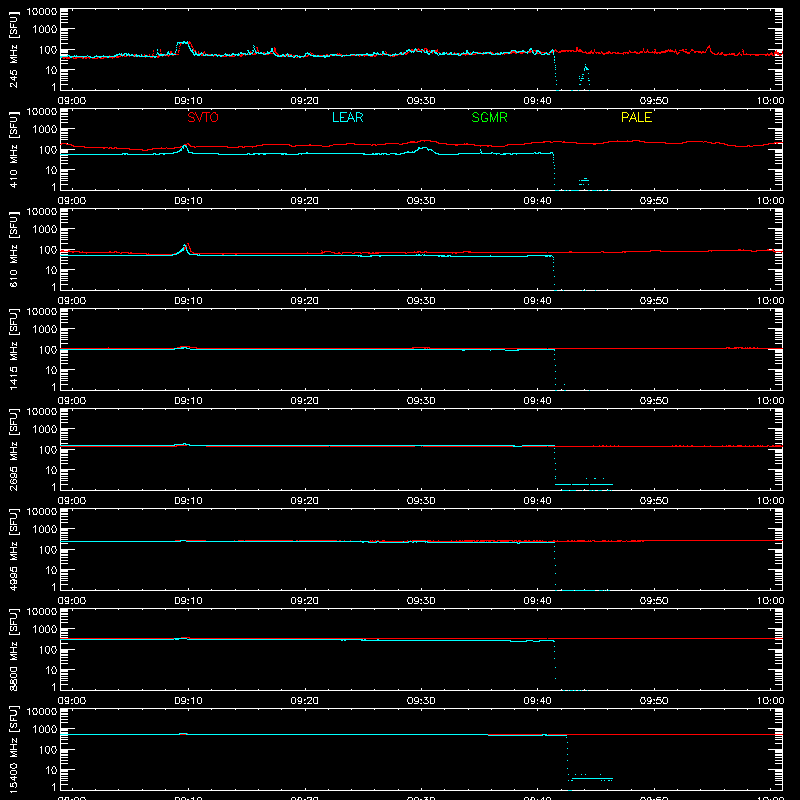Select the 1415 MHz [SFU] axis title
Screen dimensions: 800x800
click(14, 349)
